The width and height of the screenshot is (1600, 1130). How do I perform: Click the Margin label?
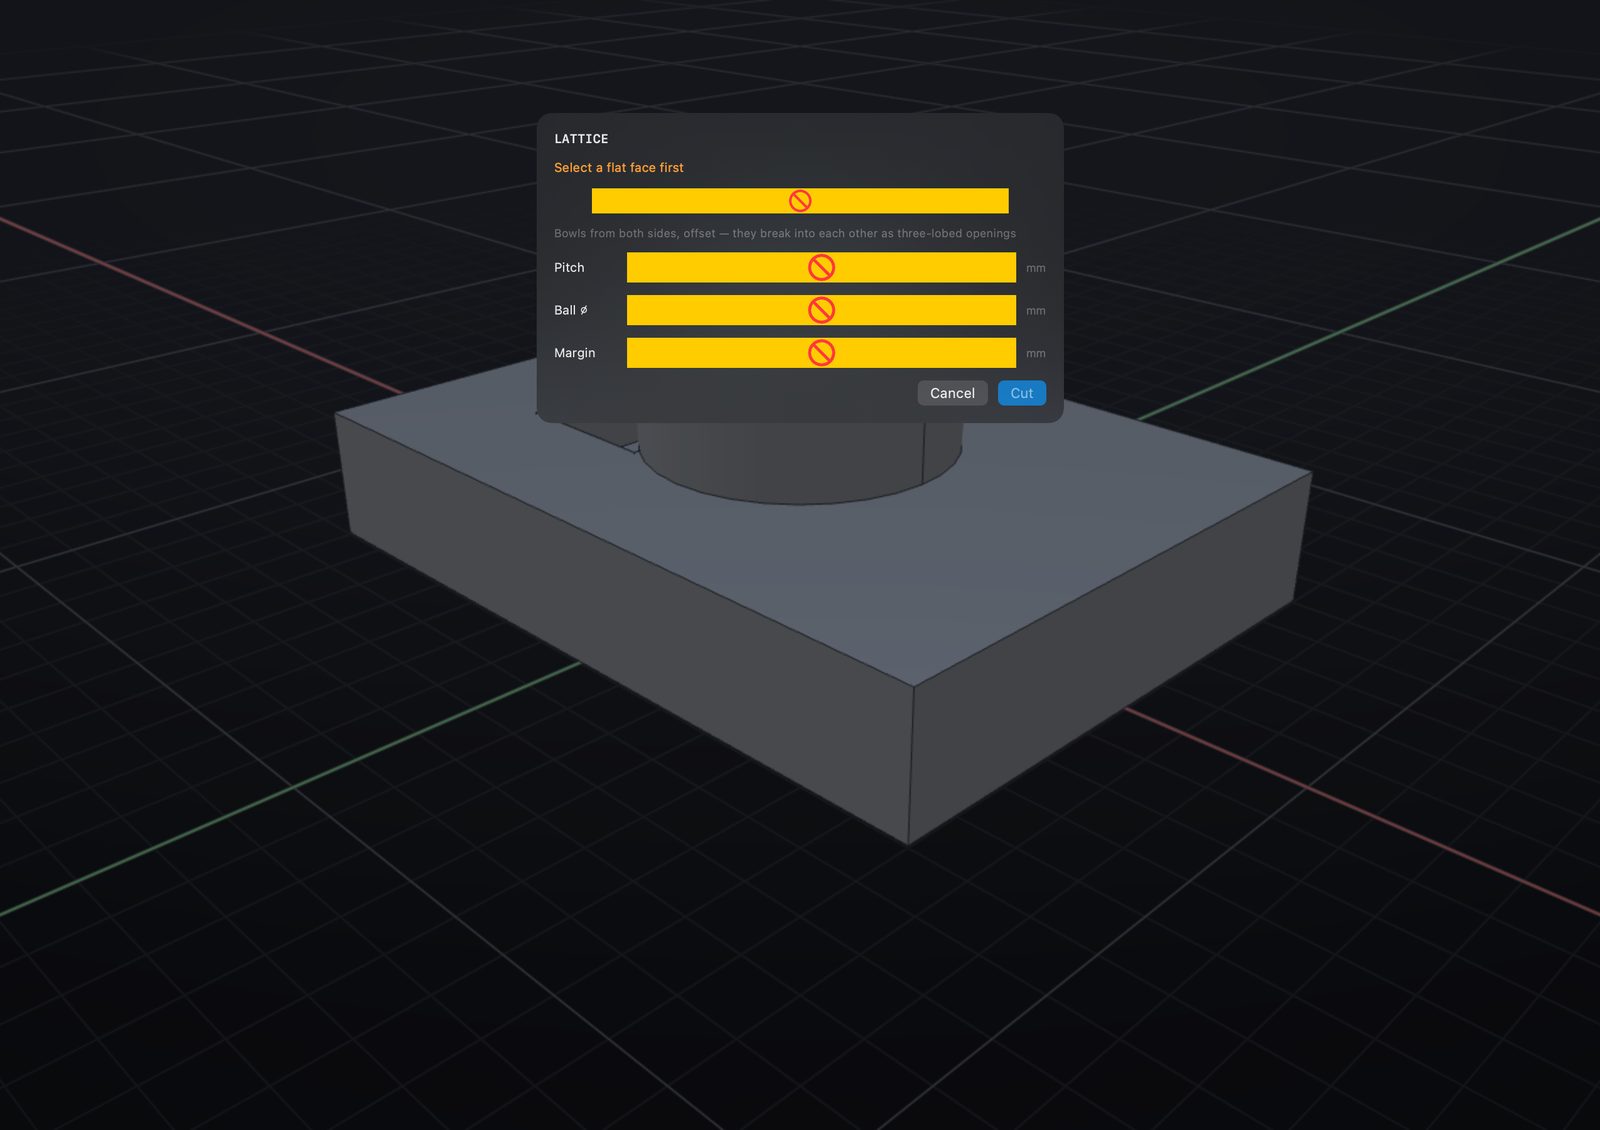click(x=575, y=353)
